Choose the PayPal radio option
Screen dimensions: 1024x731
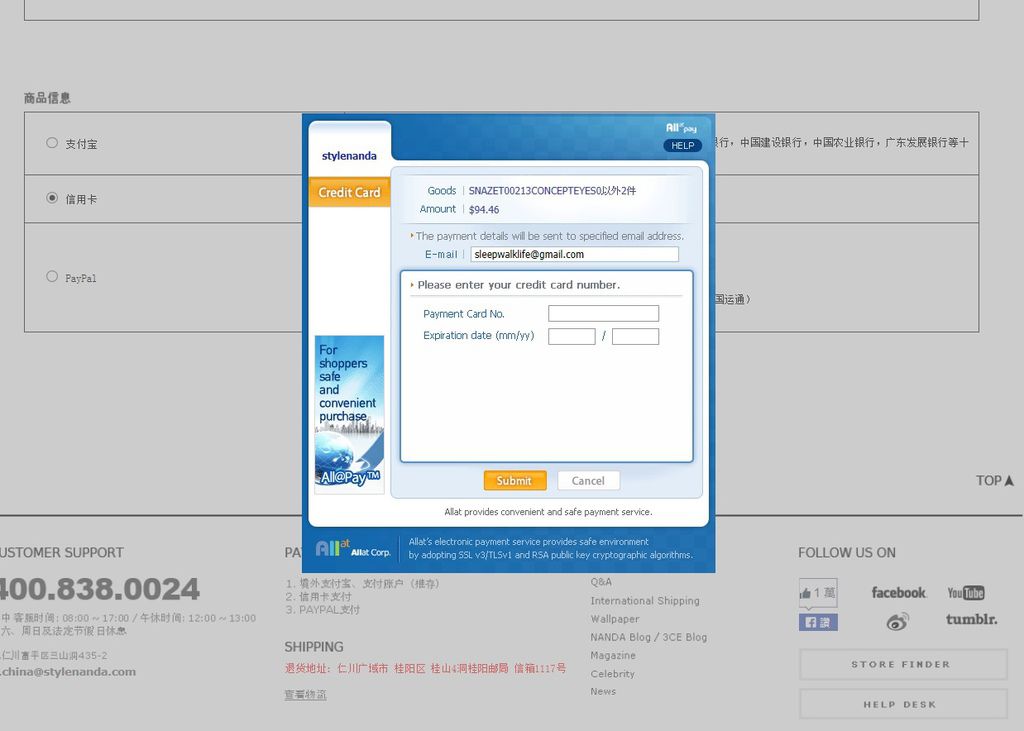[x=52, y=276]
